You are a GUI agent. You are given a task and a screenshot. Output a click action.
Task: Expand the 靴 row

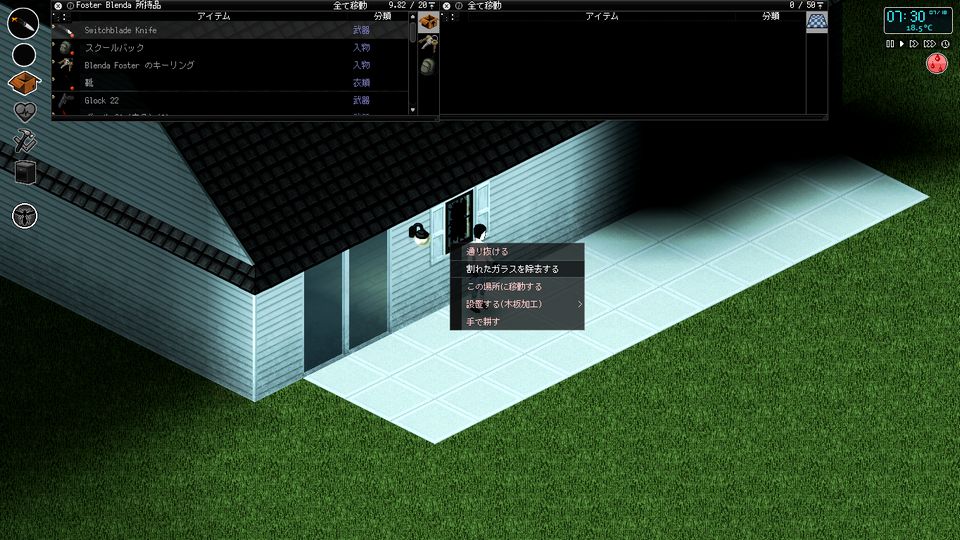pos(54,80)
